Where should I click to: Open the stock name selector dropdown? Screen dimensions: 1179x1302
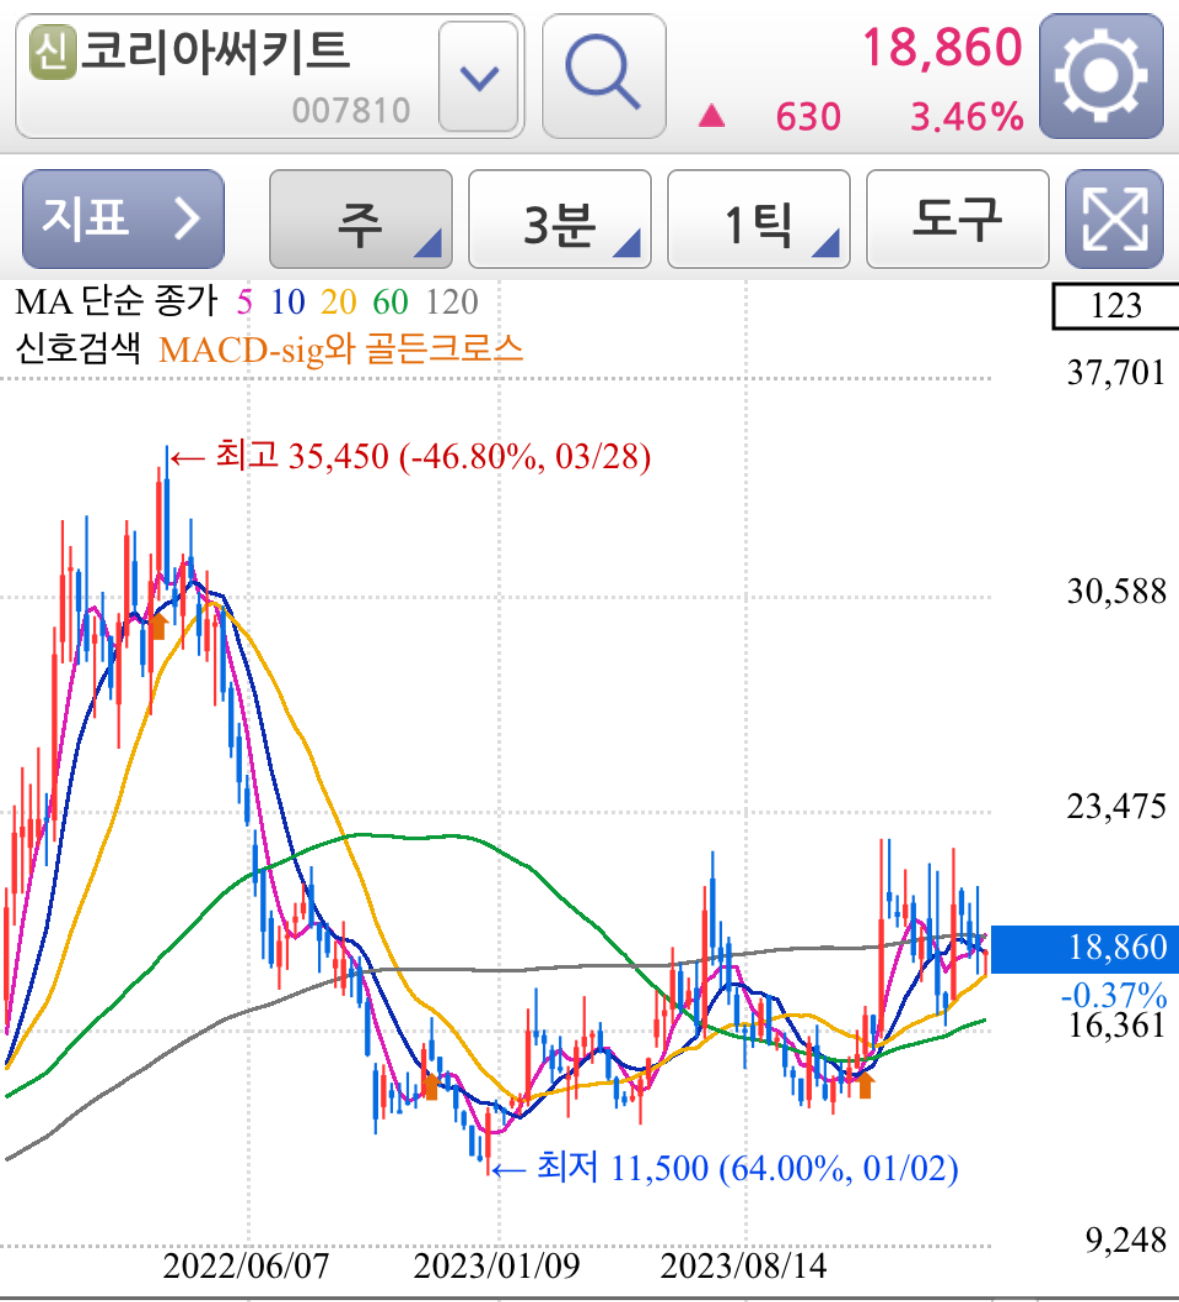pyautogui.click(x=480, y=75)
